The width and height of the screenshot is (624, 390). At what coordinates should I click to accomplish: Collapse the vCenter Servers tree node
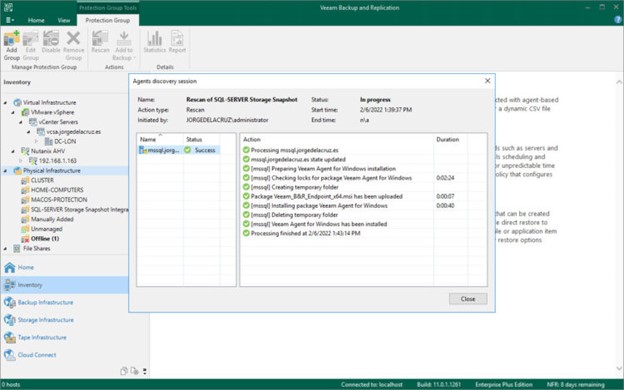click(21, 122)
